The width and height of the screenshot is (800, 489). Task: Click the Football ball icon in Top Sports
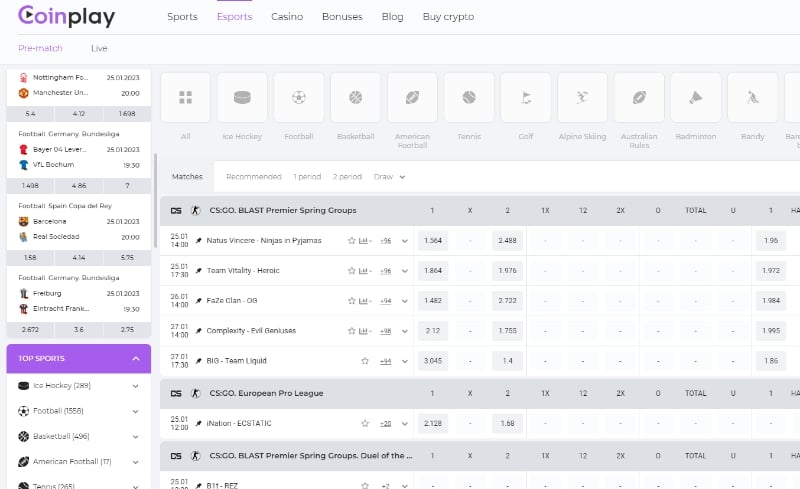coord(23,411)
